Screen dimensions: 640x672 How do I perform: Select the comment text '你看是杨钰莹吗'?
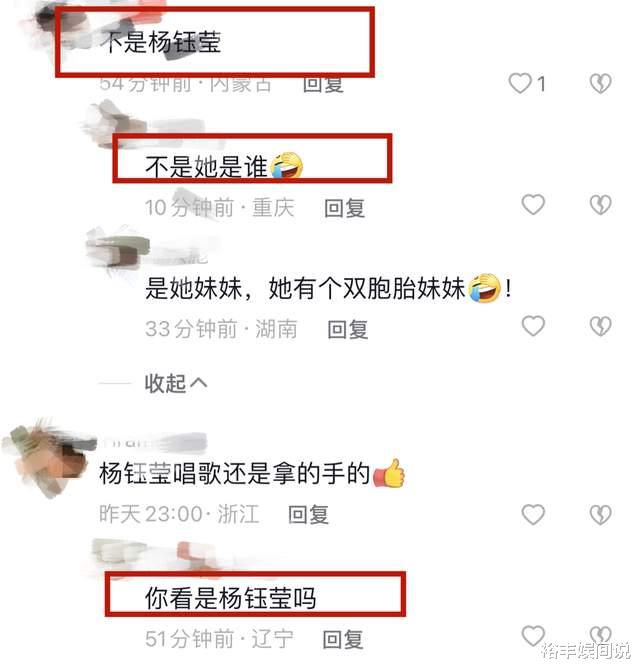pos(231,598)
